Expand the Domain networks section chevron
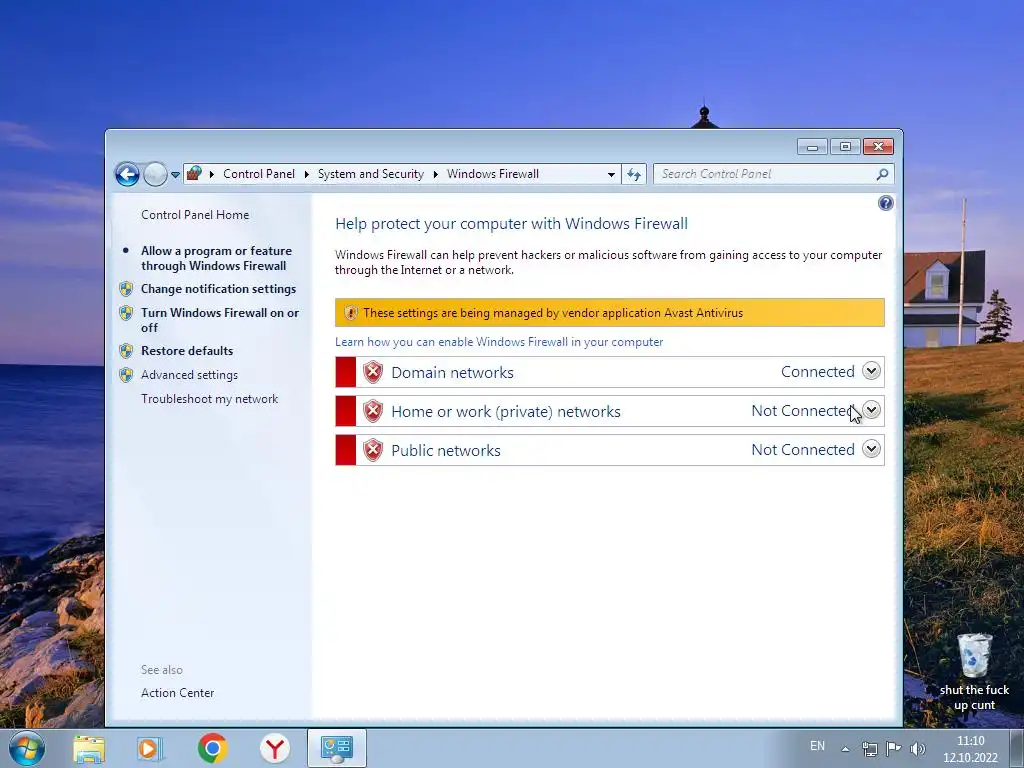This screenshot has width=1024, height=768. click(x=871, y=371)
